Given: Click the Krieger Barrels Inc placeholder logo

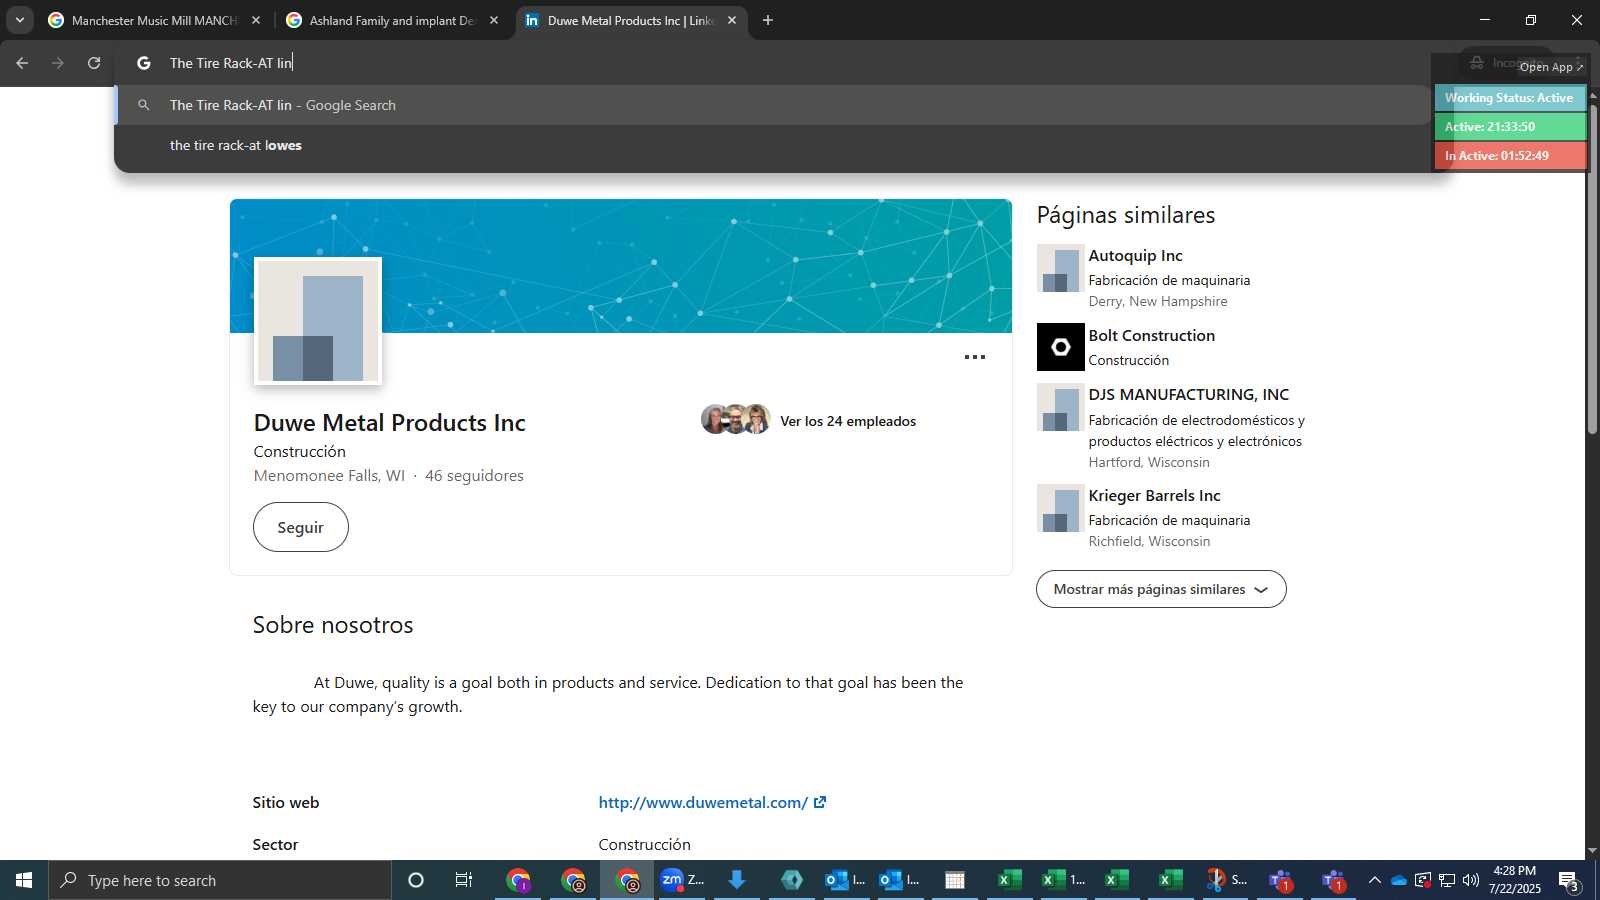Looking at the screenshot, I should coord(1060,508).
